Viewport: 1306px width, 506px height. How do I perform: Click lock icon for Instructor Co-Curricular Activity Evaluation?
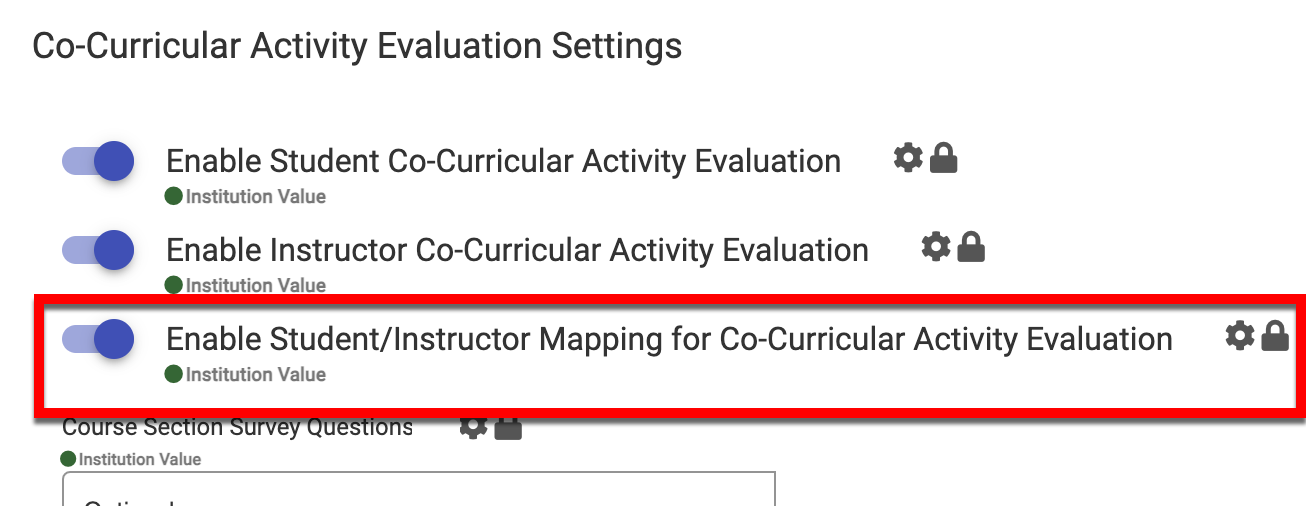point(971,247)
